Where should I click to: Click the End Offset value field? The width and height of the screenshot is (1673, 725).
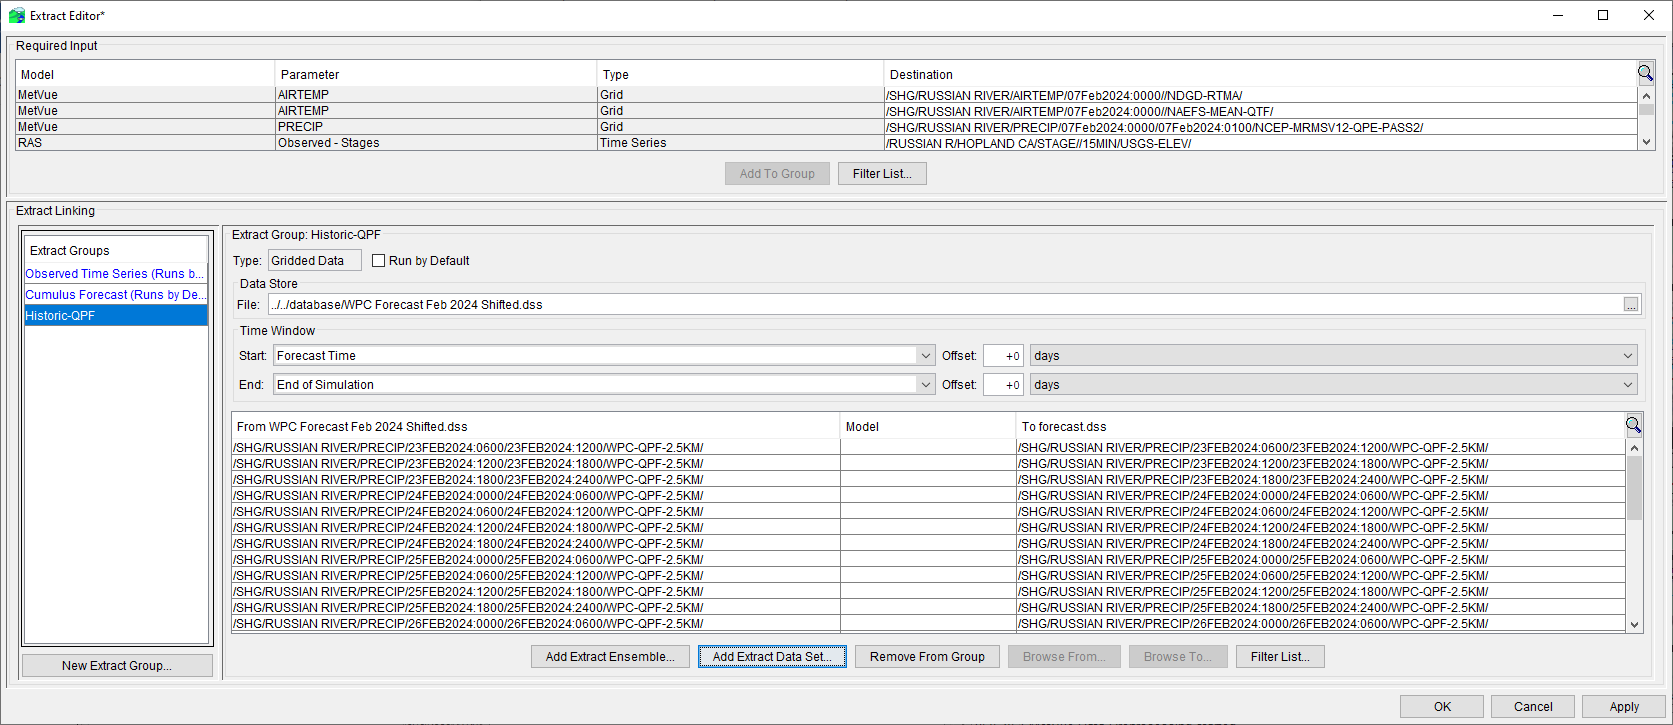tap(1003, 385)
